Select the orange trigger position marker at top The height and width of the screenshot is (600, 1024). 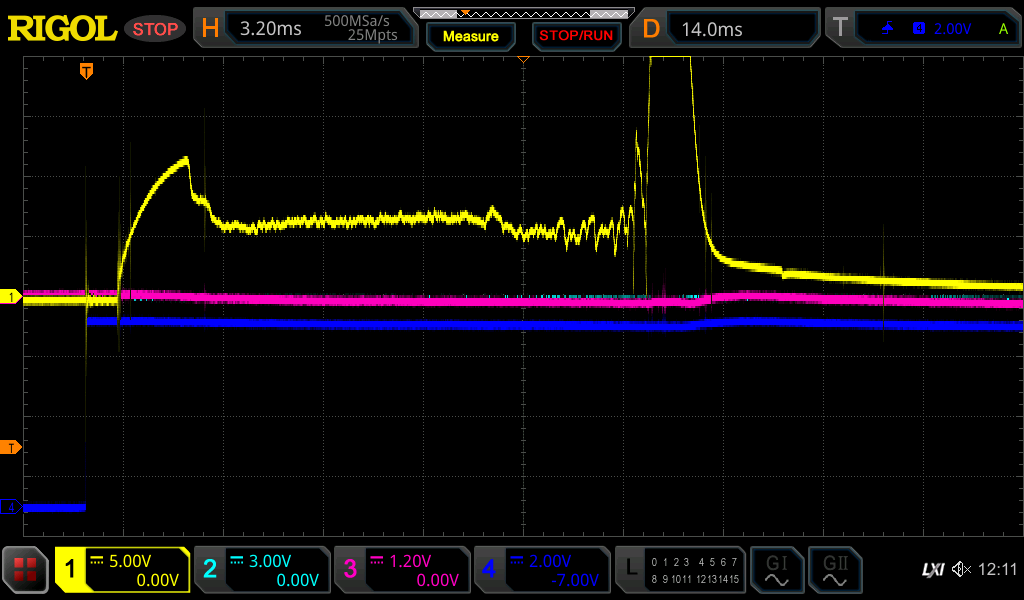coord(87,70)
